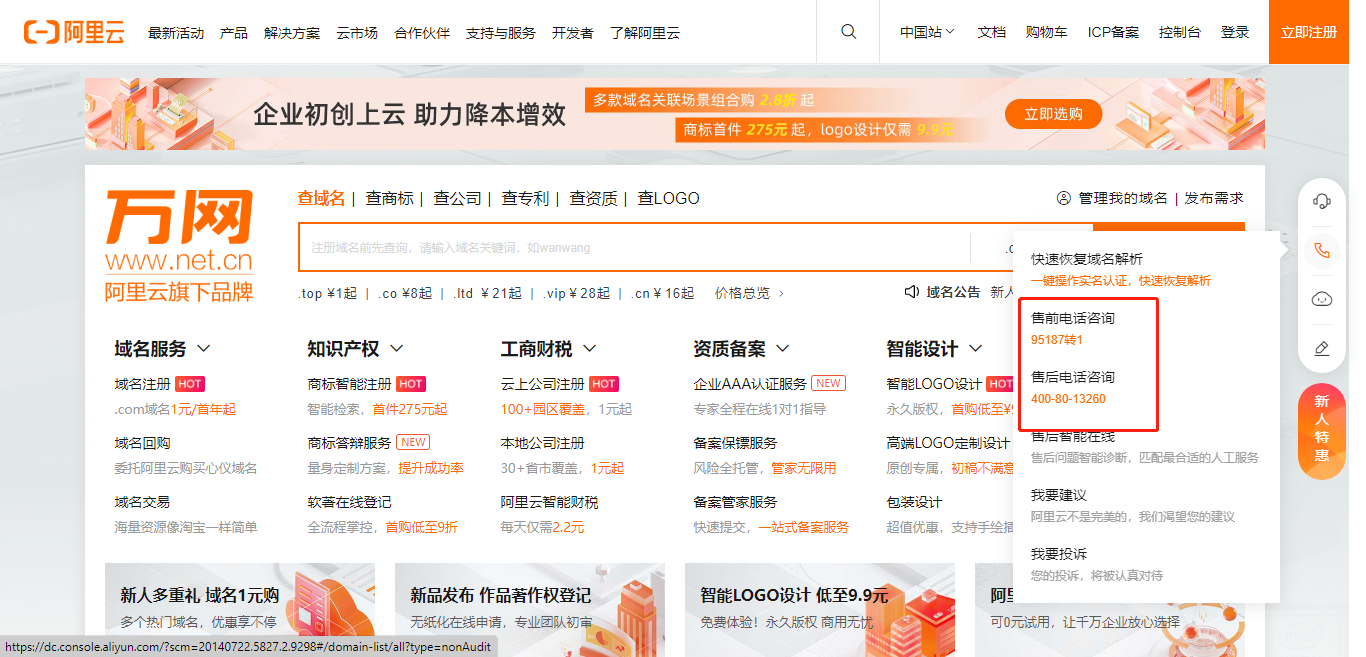The width and height of the screenshot is (1366, 657).
Task: Click the 立即注册 button
Action: pyautogui.click(x=1308, y=32)
